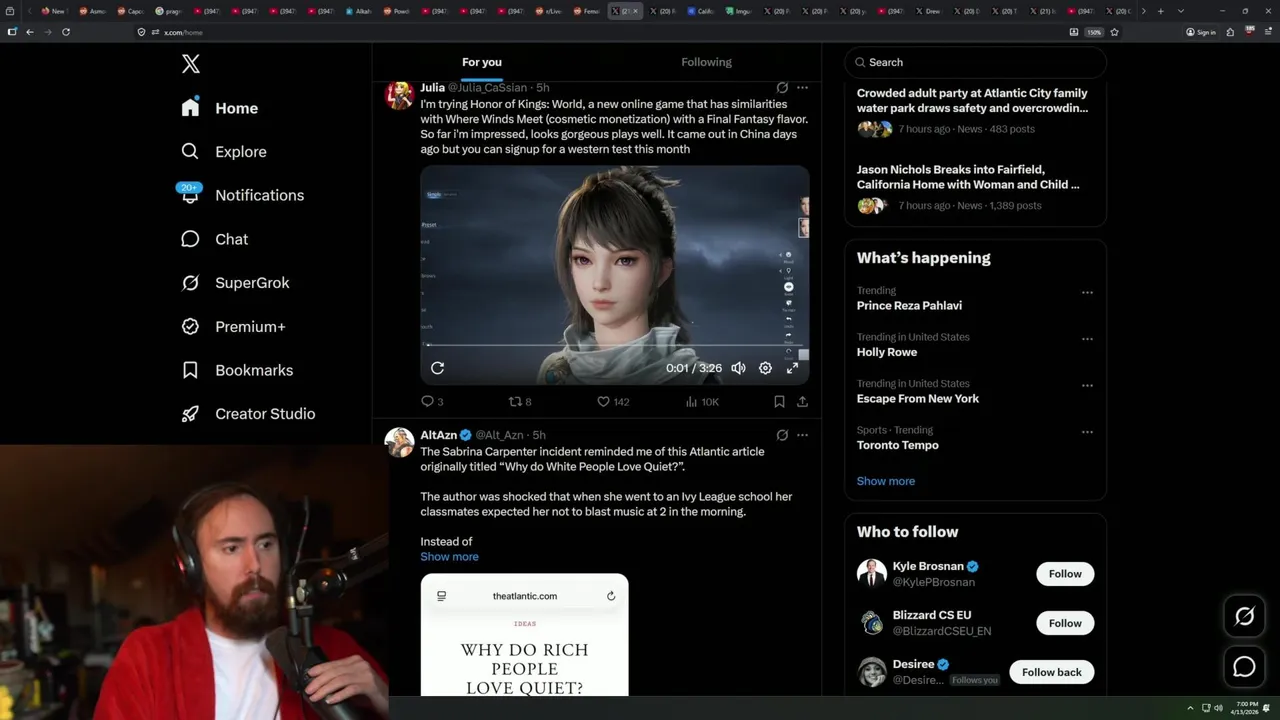Open the floating chat bubble button

tap(1244, 666)
